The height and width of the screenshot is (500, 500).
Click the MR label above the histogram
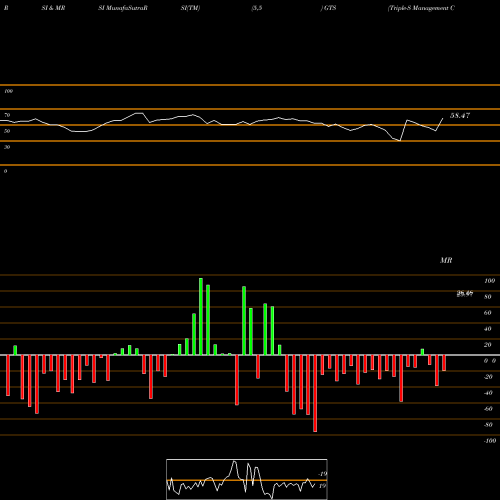pyautogui.click(x=446, y=260)
